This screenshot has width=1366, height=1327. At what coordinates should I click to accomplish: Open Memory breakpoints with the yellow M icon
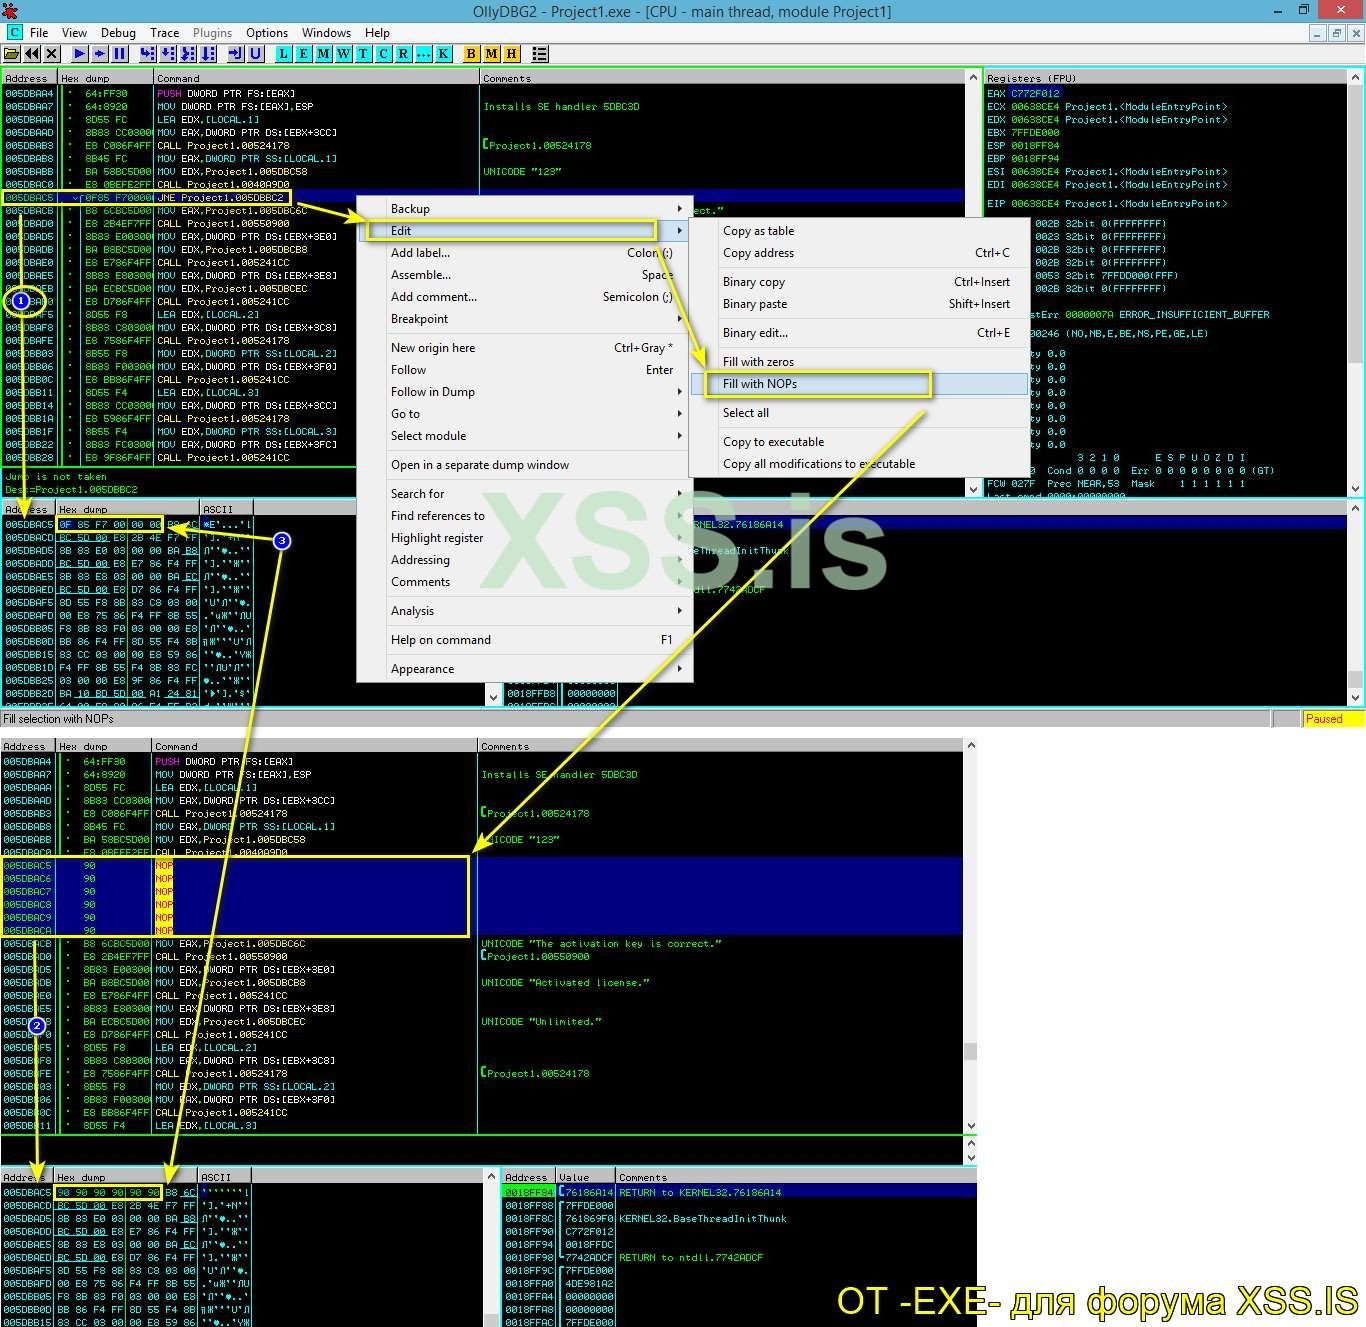tap(492, 54)
